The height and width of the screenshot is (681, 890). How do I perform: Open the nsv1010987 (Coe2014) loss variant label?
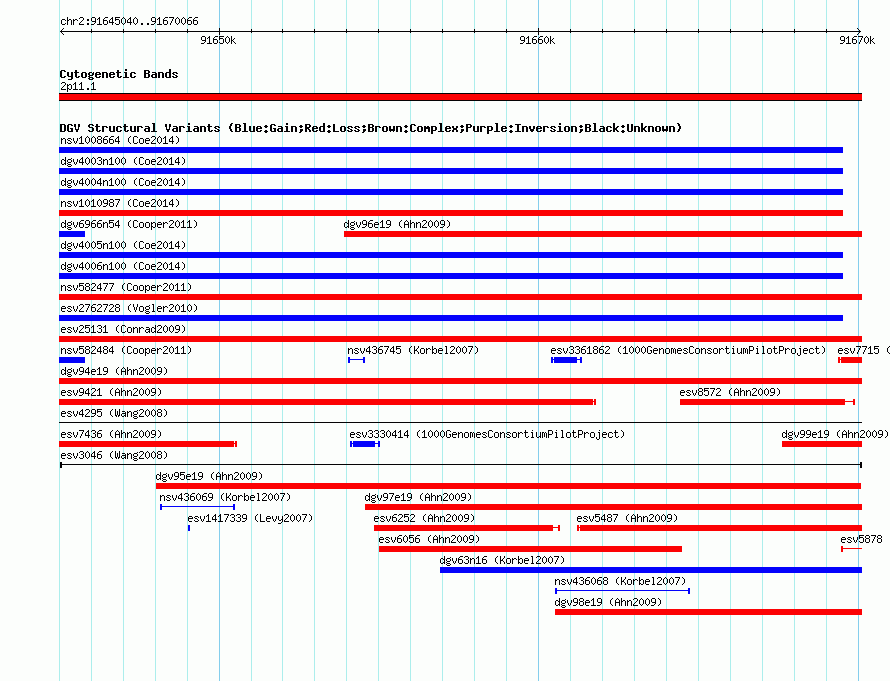point(120,203)
